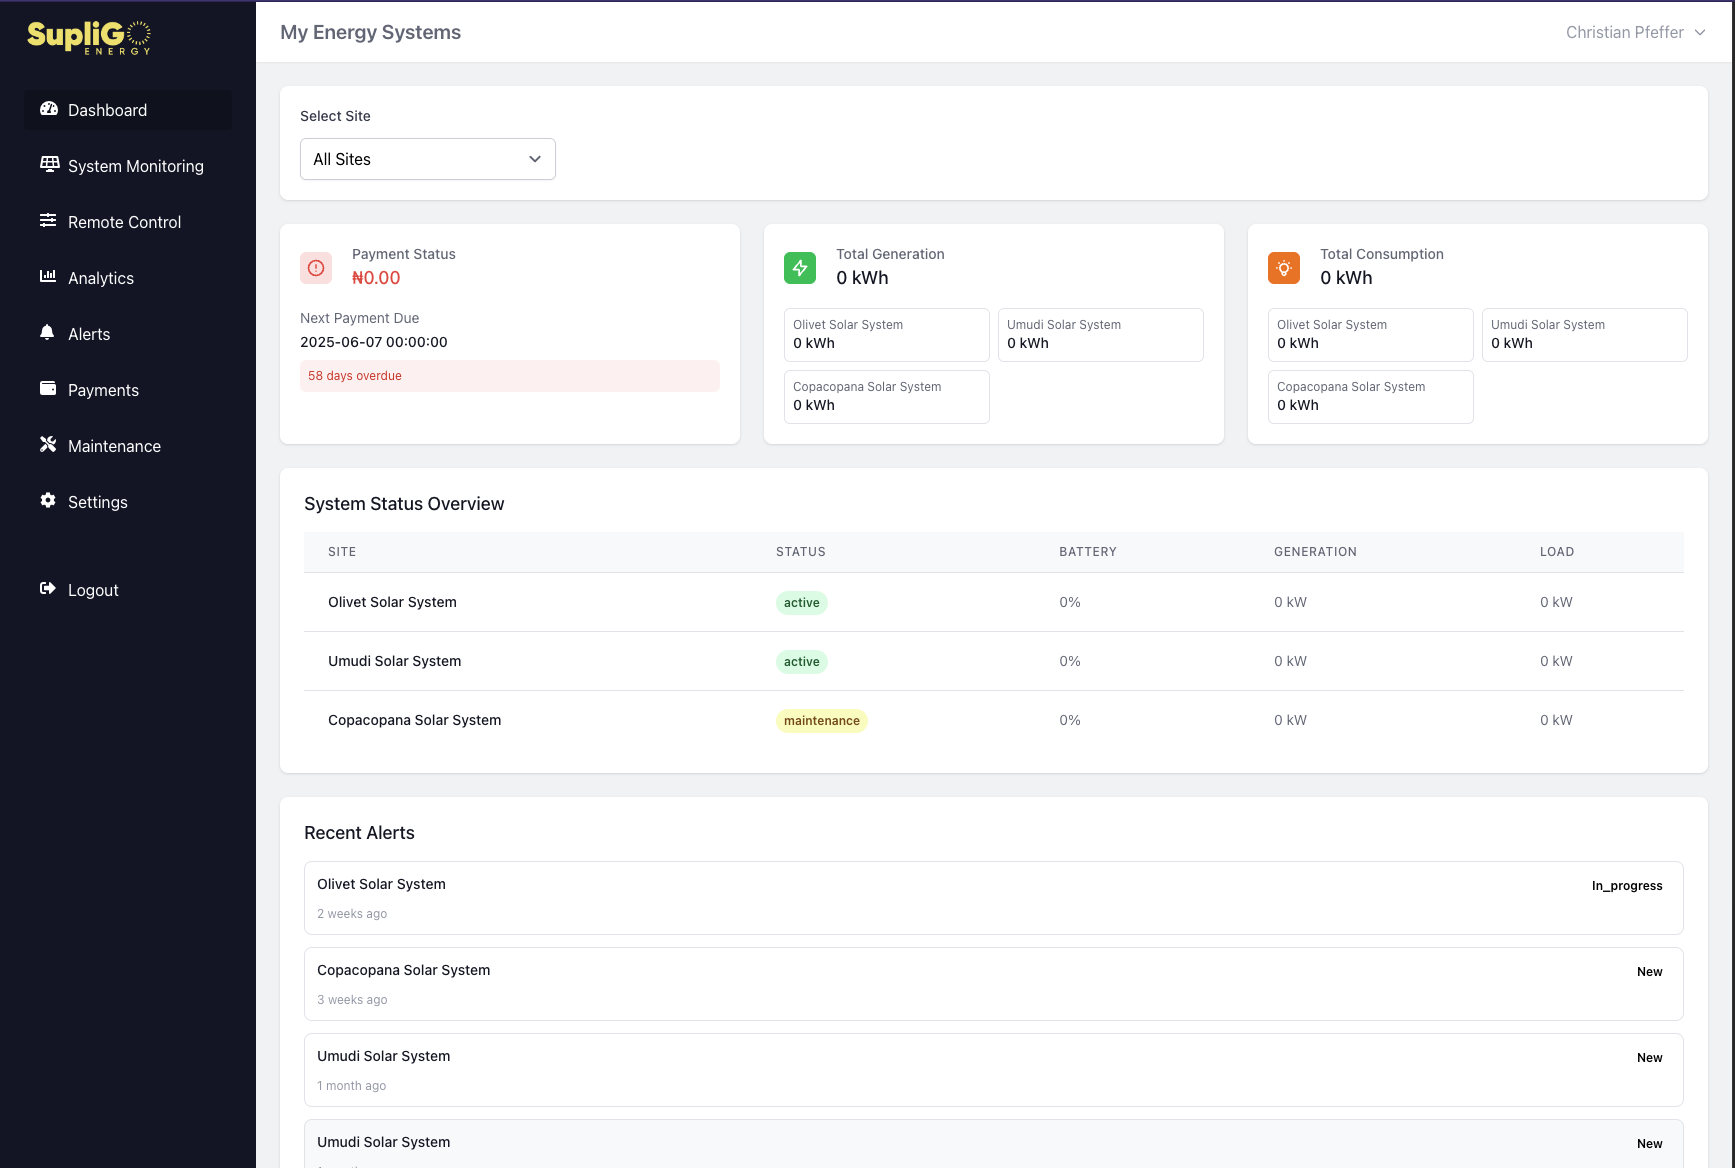Click the Payment Status warning icon

point(316,268)
